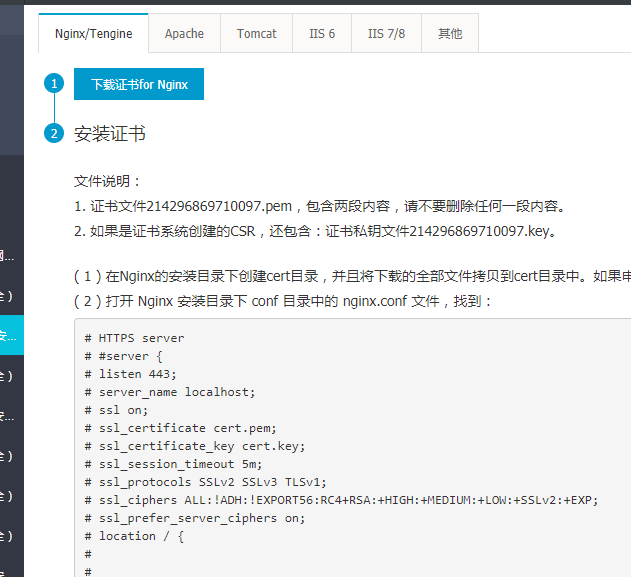The height and width of the screenshot is (577, 633).
Task: Click the '# #server {' code line
Action: tap(123, 356)
